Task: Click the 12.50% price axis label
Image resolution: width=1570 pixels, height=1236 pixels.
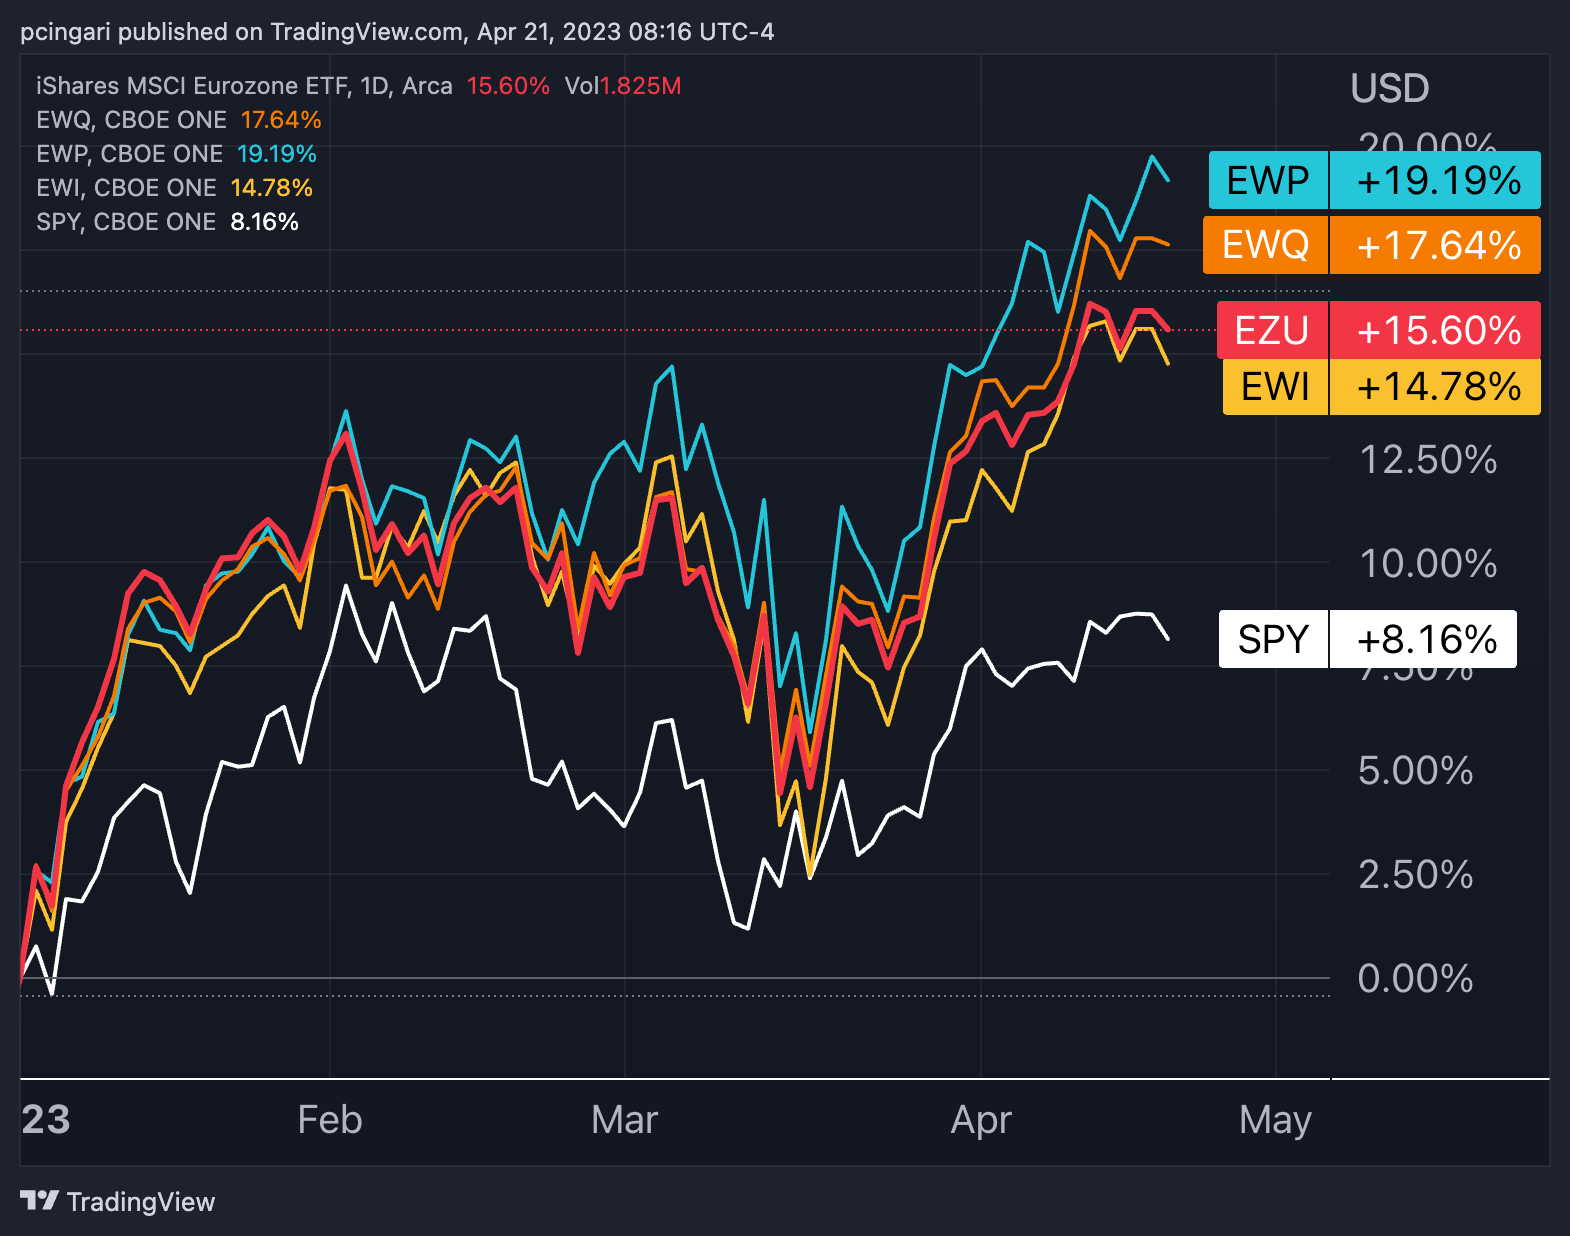Action: point(1428,460)
